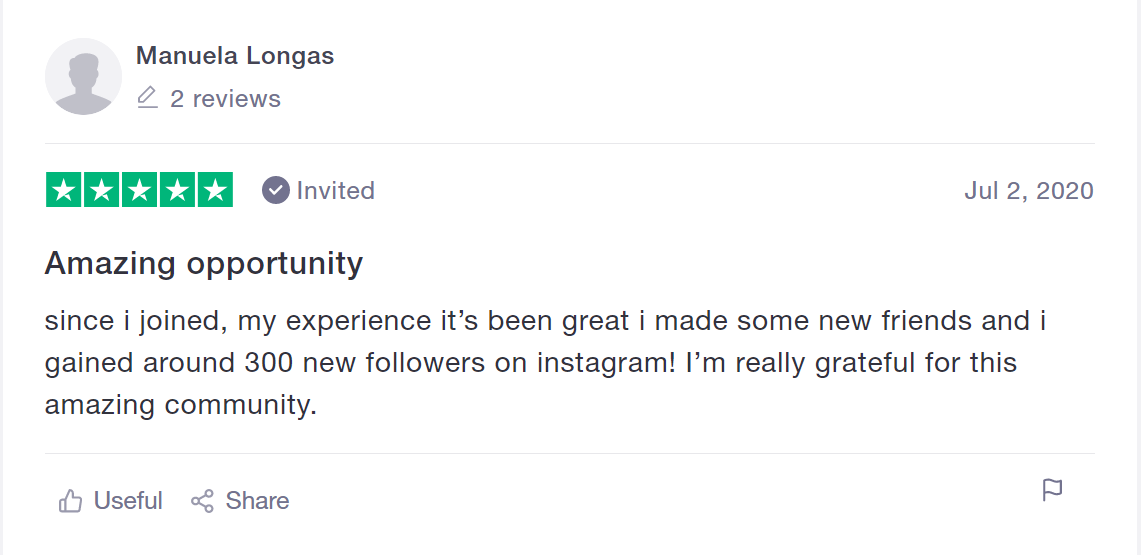Click the last line ending amazing community
The width and height of the screenshot is (1141, 555).
[x=180, y=405]
